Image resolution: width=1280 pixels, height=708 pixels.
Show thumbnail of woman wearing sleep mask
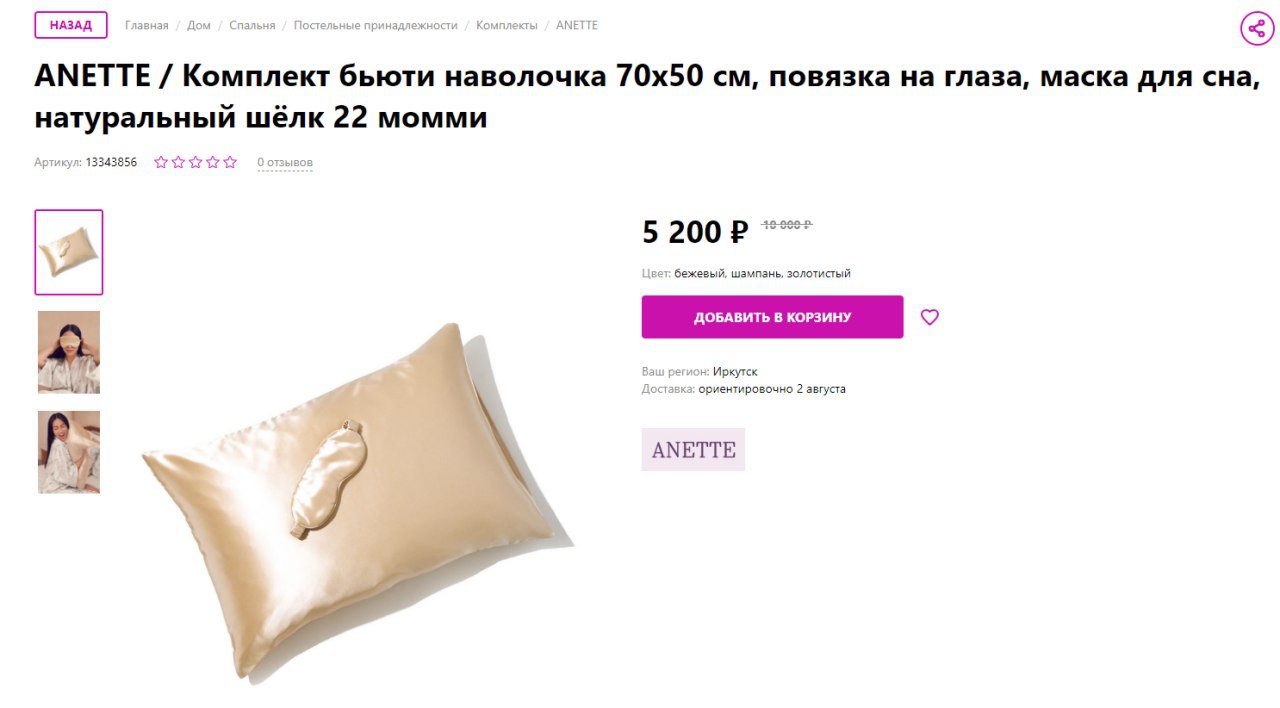[x=69, y=352]
